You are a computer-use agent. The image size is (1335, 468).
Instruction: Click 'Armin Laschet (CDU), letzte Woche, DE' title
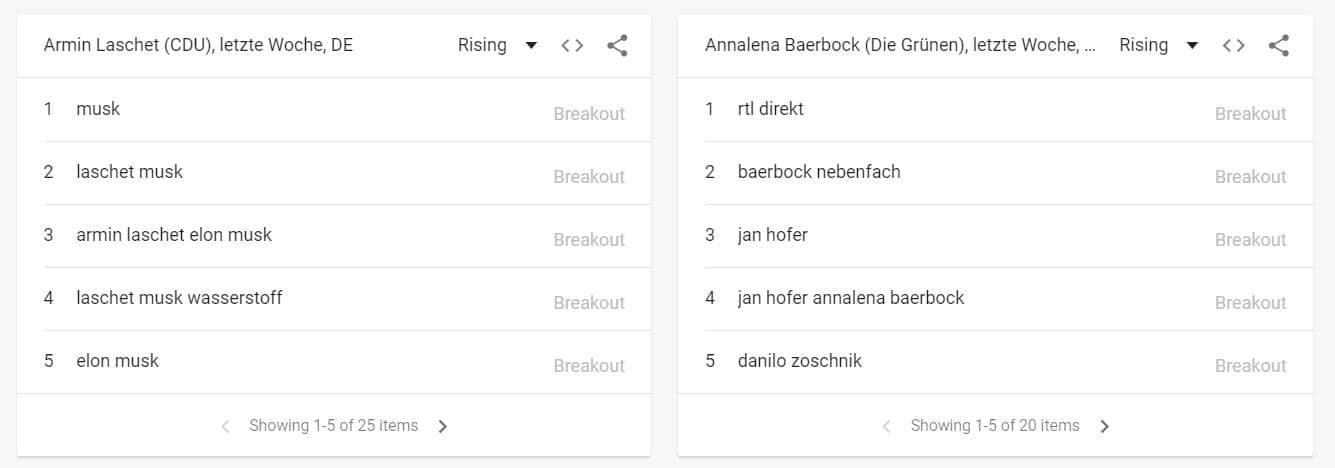click(198, 45)
